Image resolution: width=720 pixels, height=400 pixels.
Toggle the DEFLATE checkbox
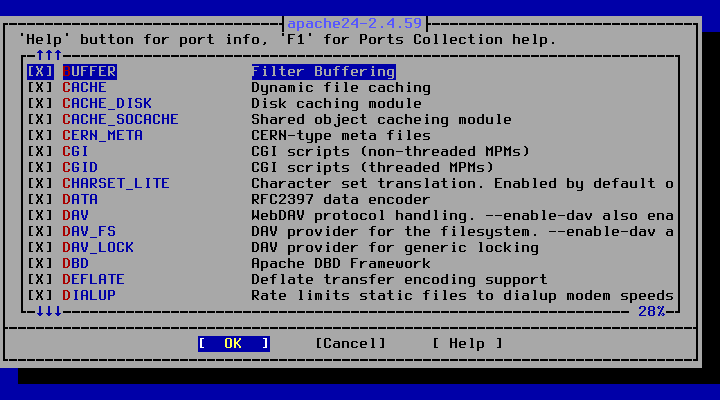pyautogui.click(x=40, y=280)
